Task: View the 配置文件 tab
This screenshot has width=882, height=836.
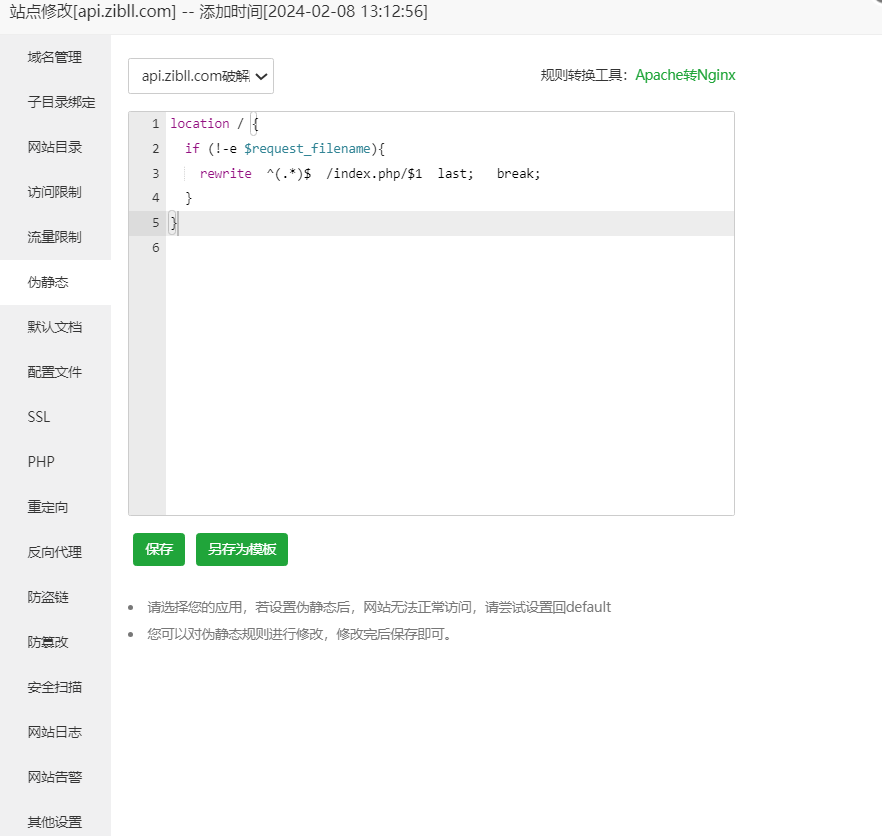Action: (x=55, y=372)
